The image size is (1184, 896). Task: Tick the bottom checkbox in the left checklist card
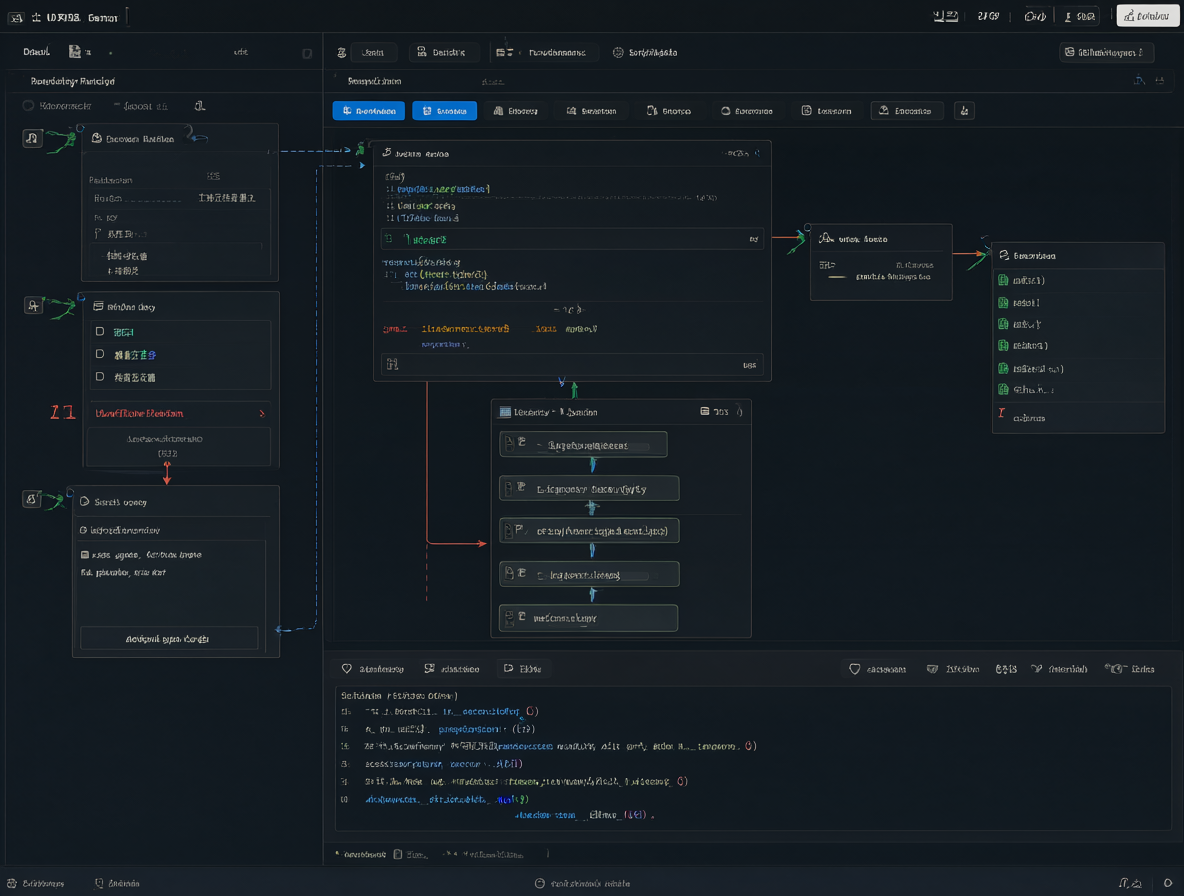click(100, 376)
